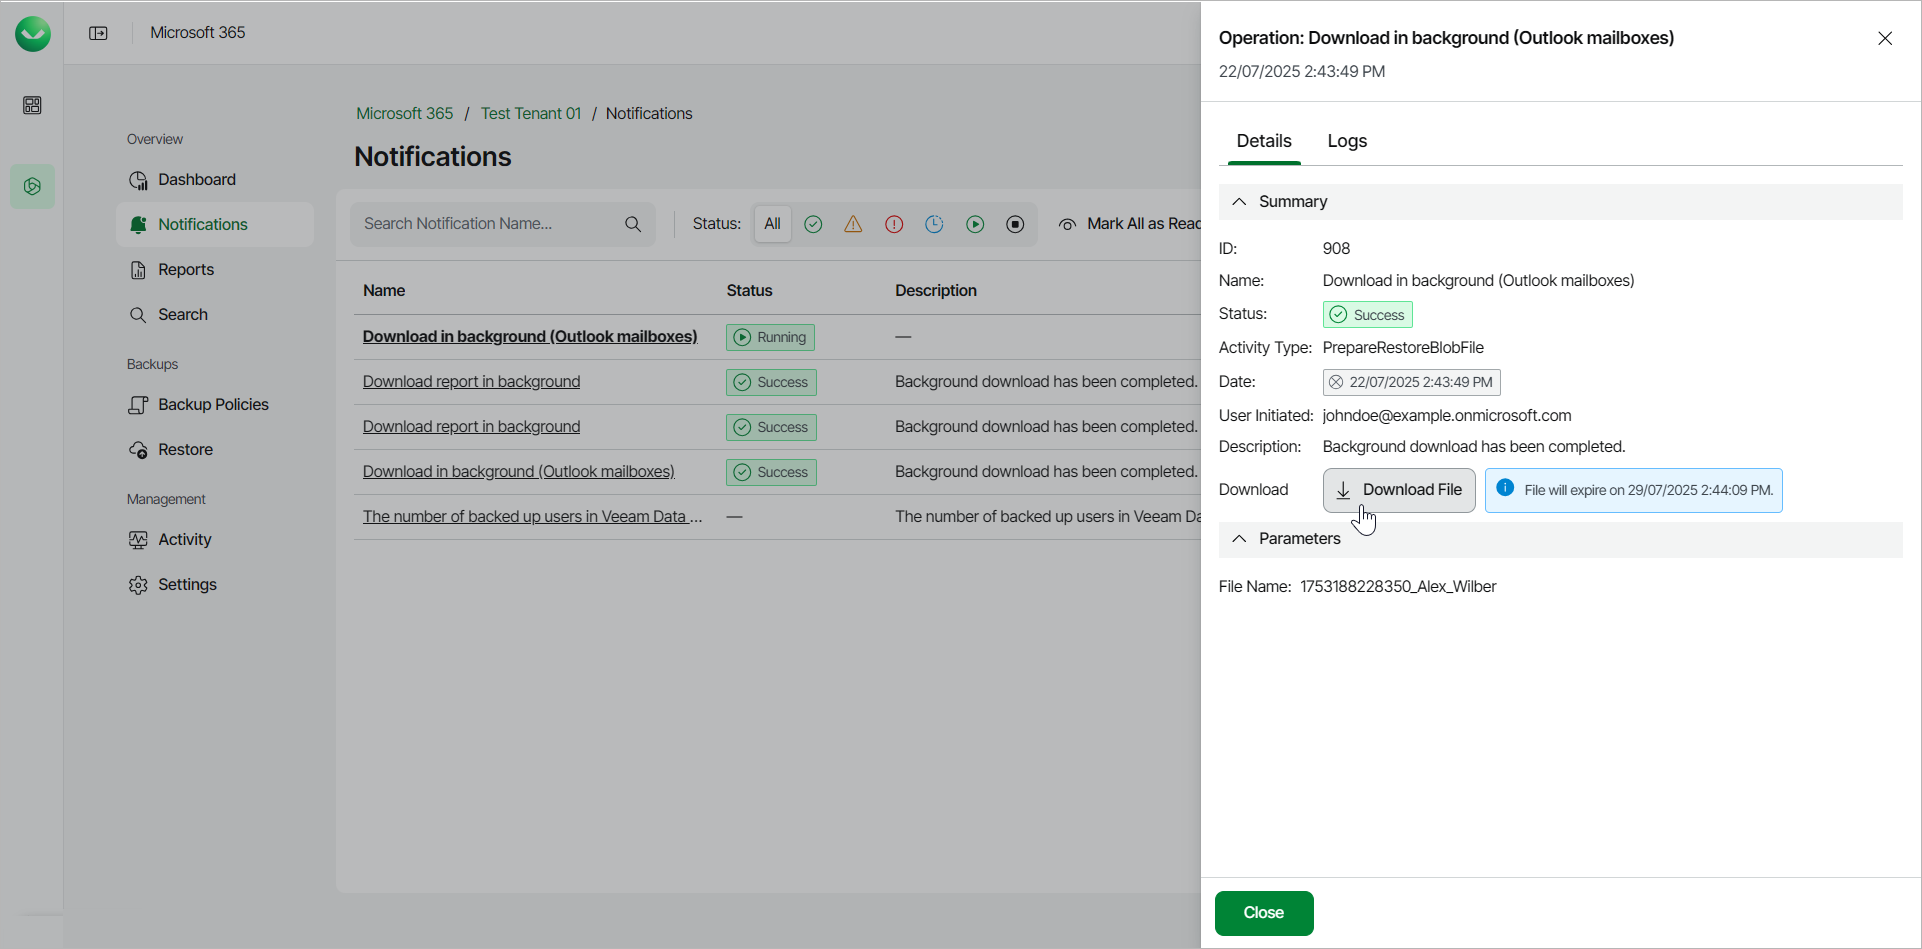Open the apps grid icon in left rail
This screenshot has height=949, width=1922.
[x=32, y=105]
